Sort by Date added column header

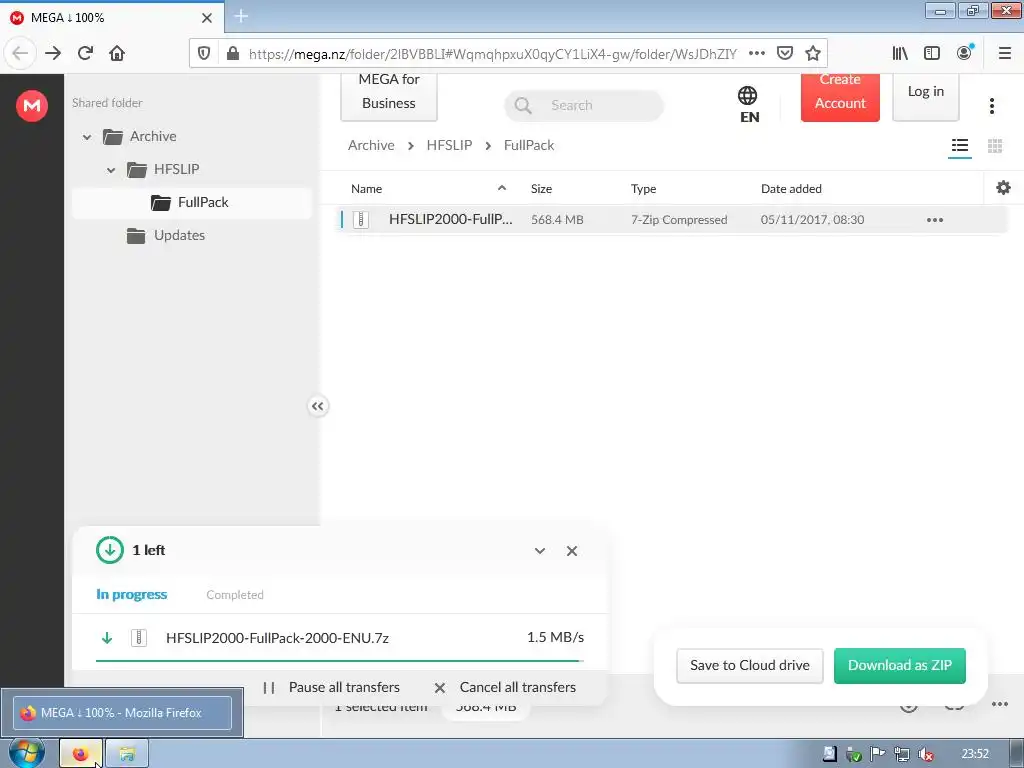[x=791, y=189]
